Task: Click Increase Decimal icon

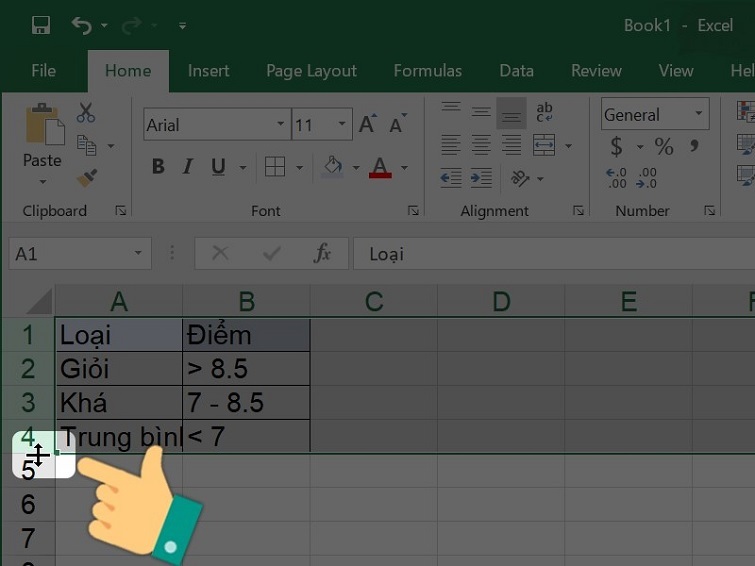Action: click(616, 178)
